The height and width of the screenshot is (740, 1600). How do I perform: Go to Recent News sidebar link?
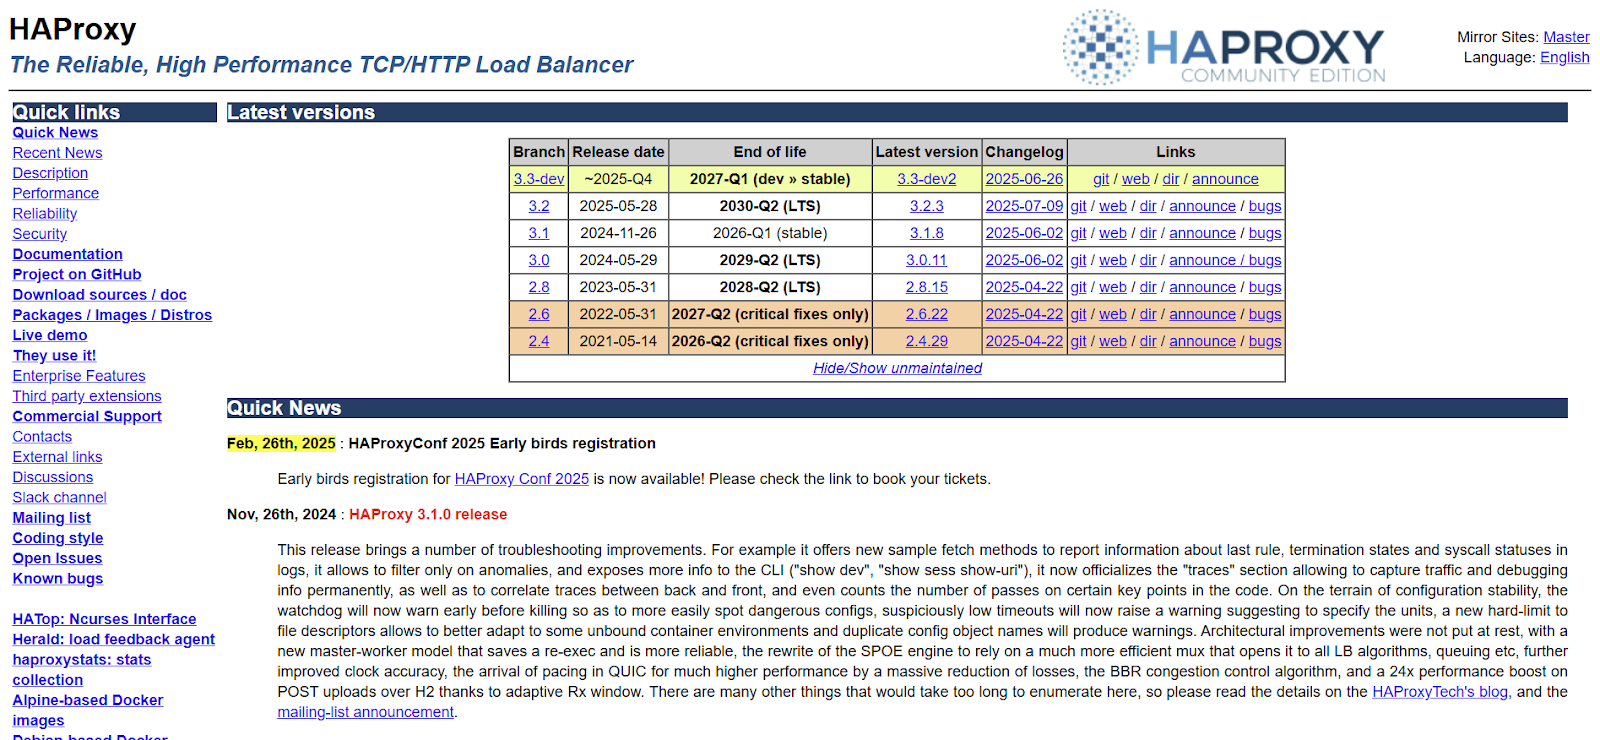click(x=57, y=153)
